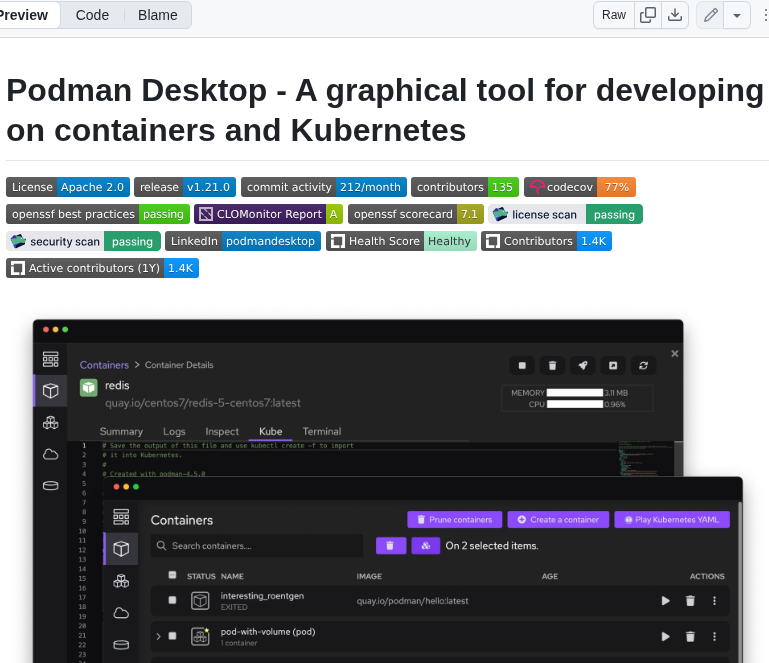
Task: Open the contributors 135 badge
Action: (x=465, y=187)
